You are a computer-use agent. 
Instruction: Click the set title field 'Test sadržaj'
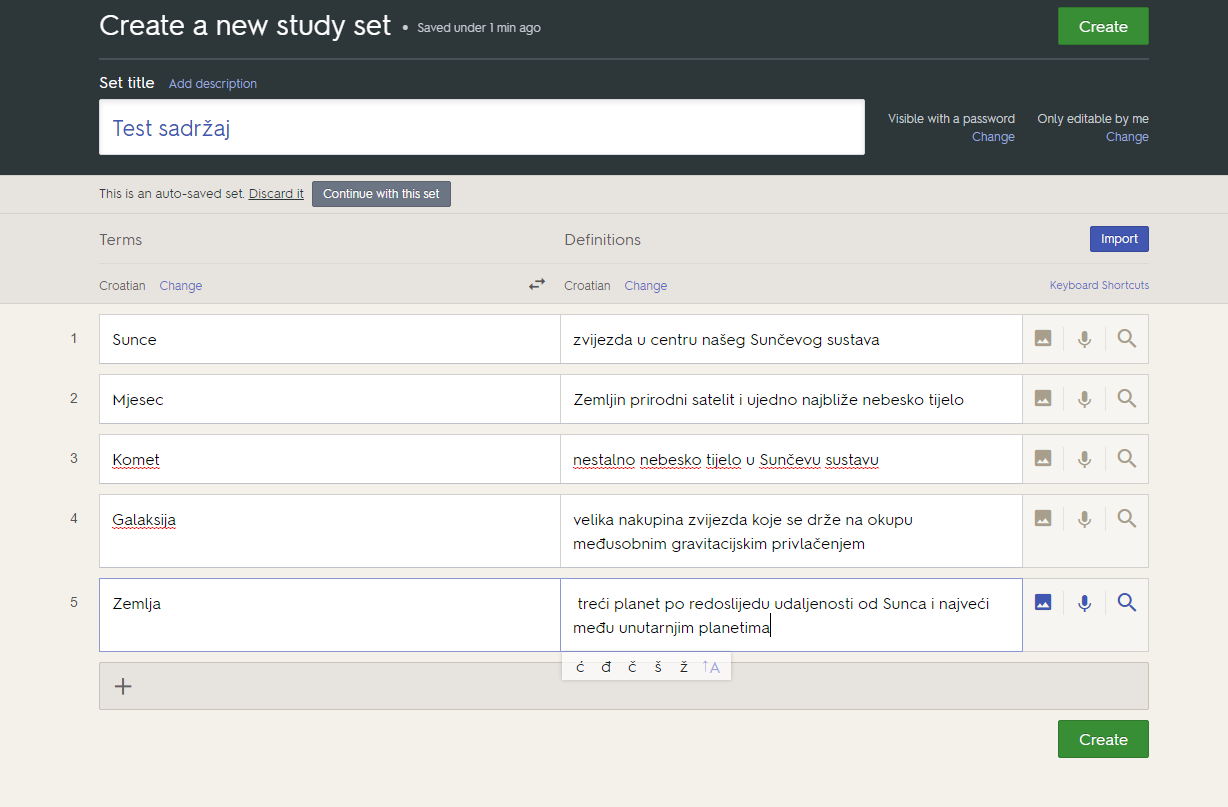pyautogui.click(x=481, y=128)
